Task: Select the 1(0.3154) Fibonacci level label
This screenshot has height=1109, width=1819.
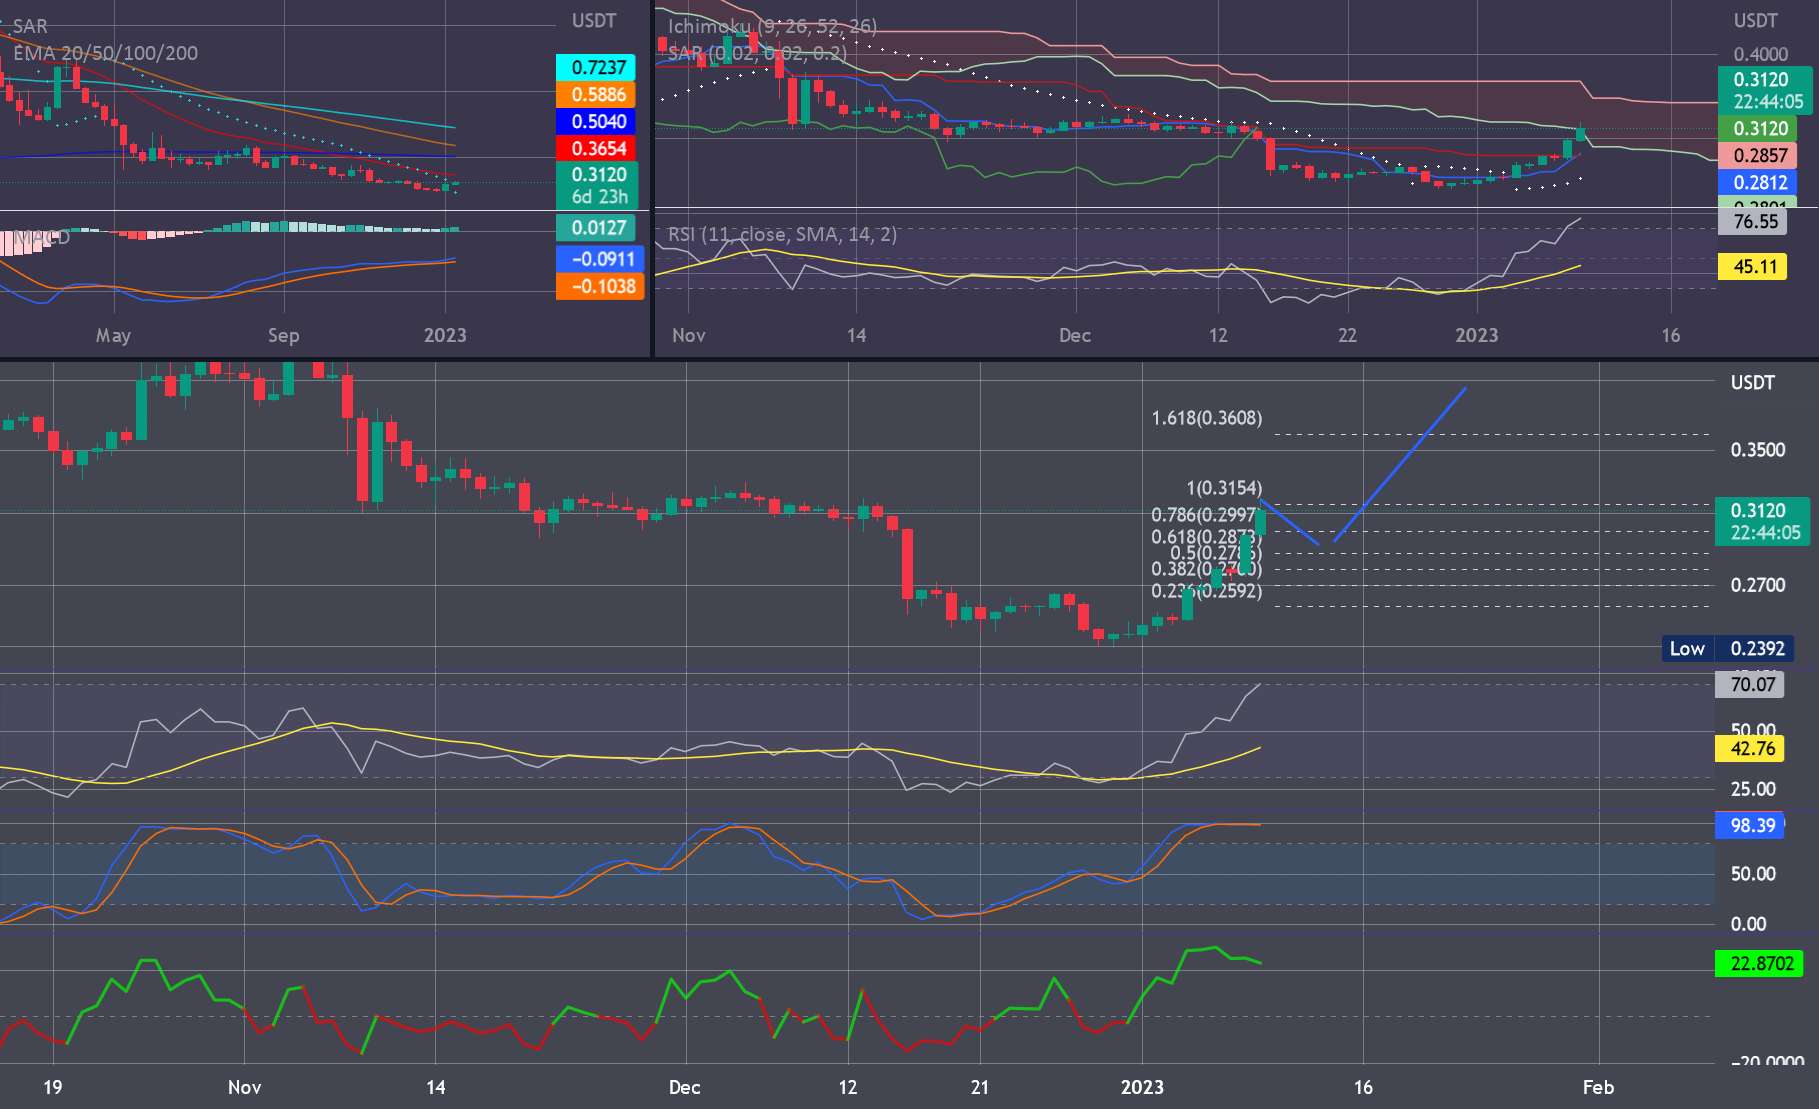Action: click(x=1223, y=488)
